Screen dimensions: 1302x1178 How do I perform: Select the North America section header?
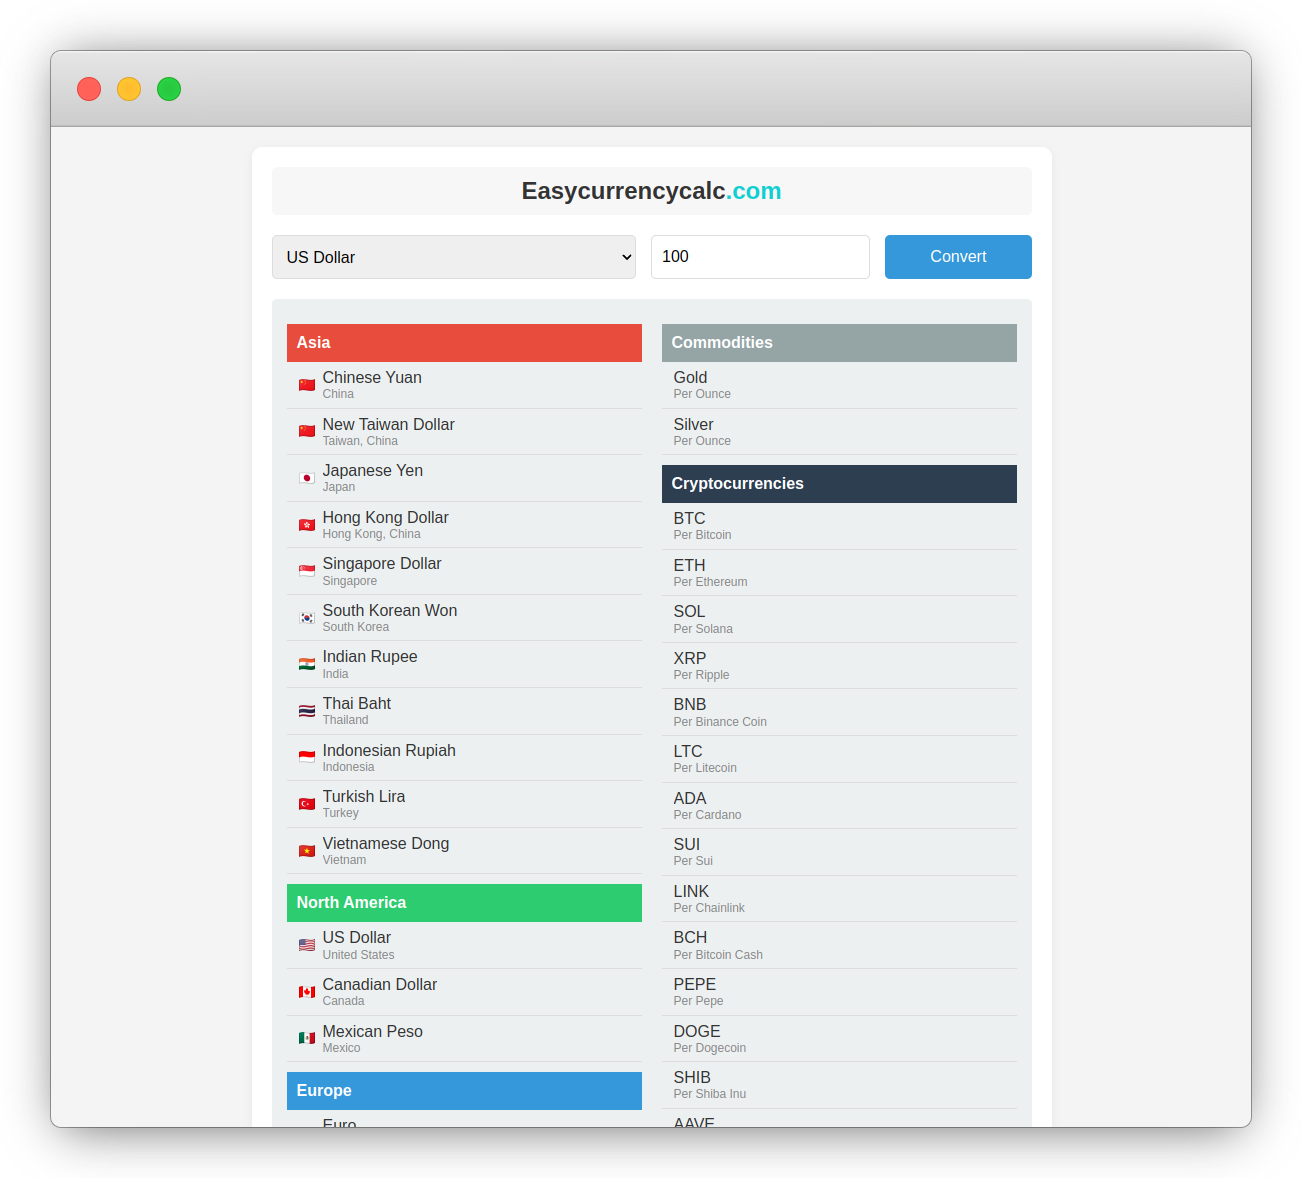pos(464,903)
